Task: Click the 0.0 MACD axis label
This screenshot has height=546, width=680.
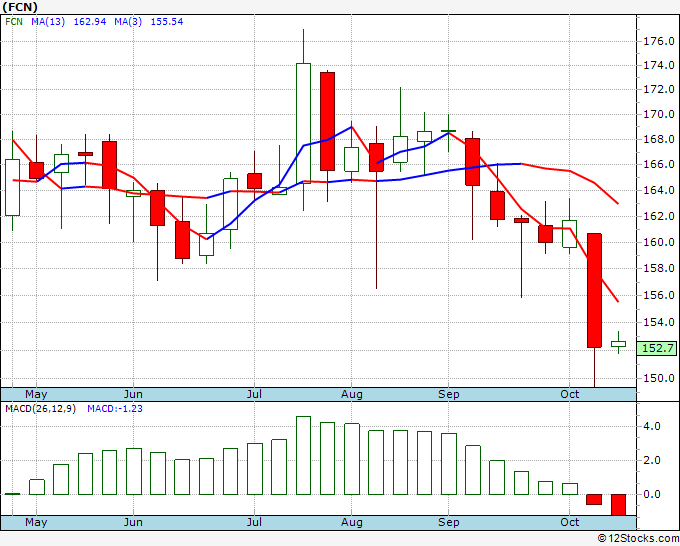Action: click(652, 494)
